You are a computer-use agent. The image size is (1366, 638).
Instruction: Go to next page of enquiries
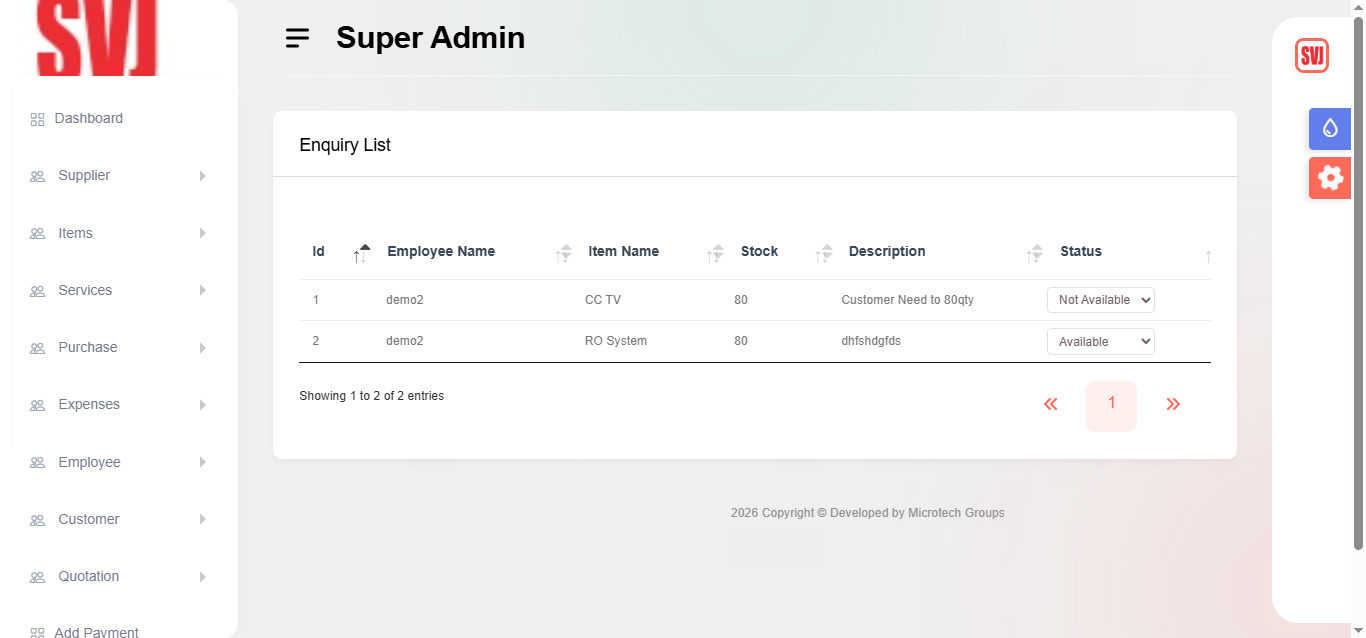point(1173,405)
